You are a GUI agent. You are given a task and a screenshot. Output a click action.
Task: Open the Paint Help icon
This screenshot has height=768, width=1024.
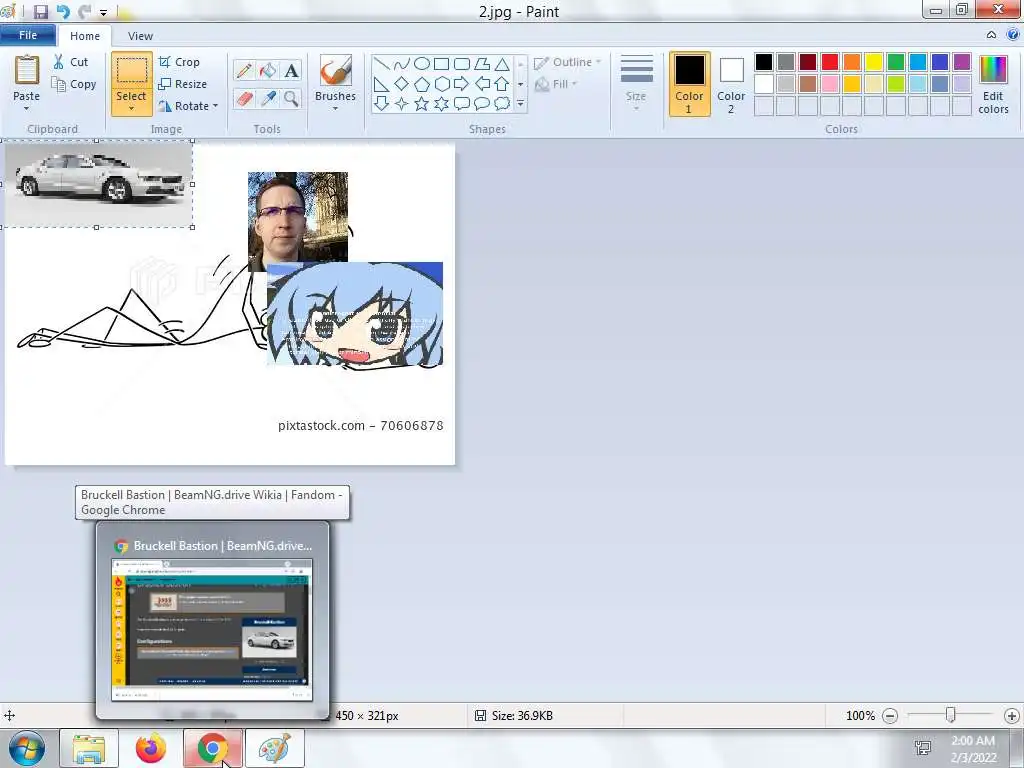click(x=1012, y=35)
